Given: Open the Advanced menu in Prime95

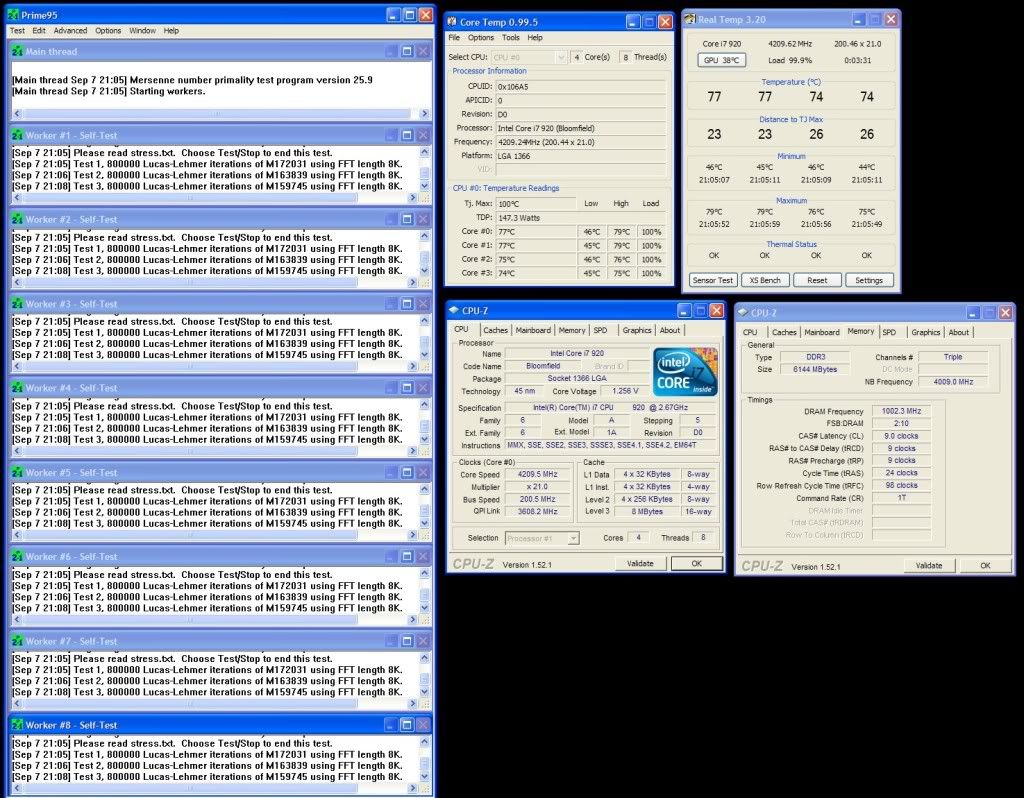Looking at the screenshot, I should 70,31.
